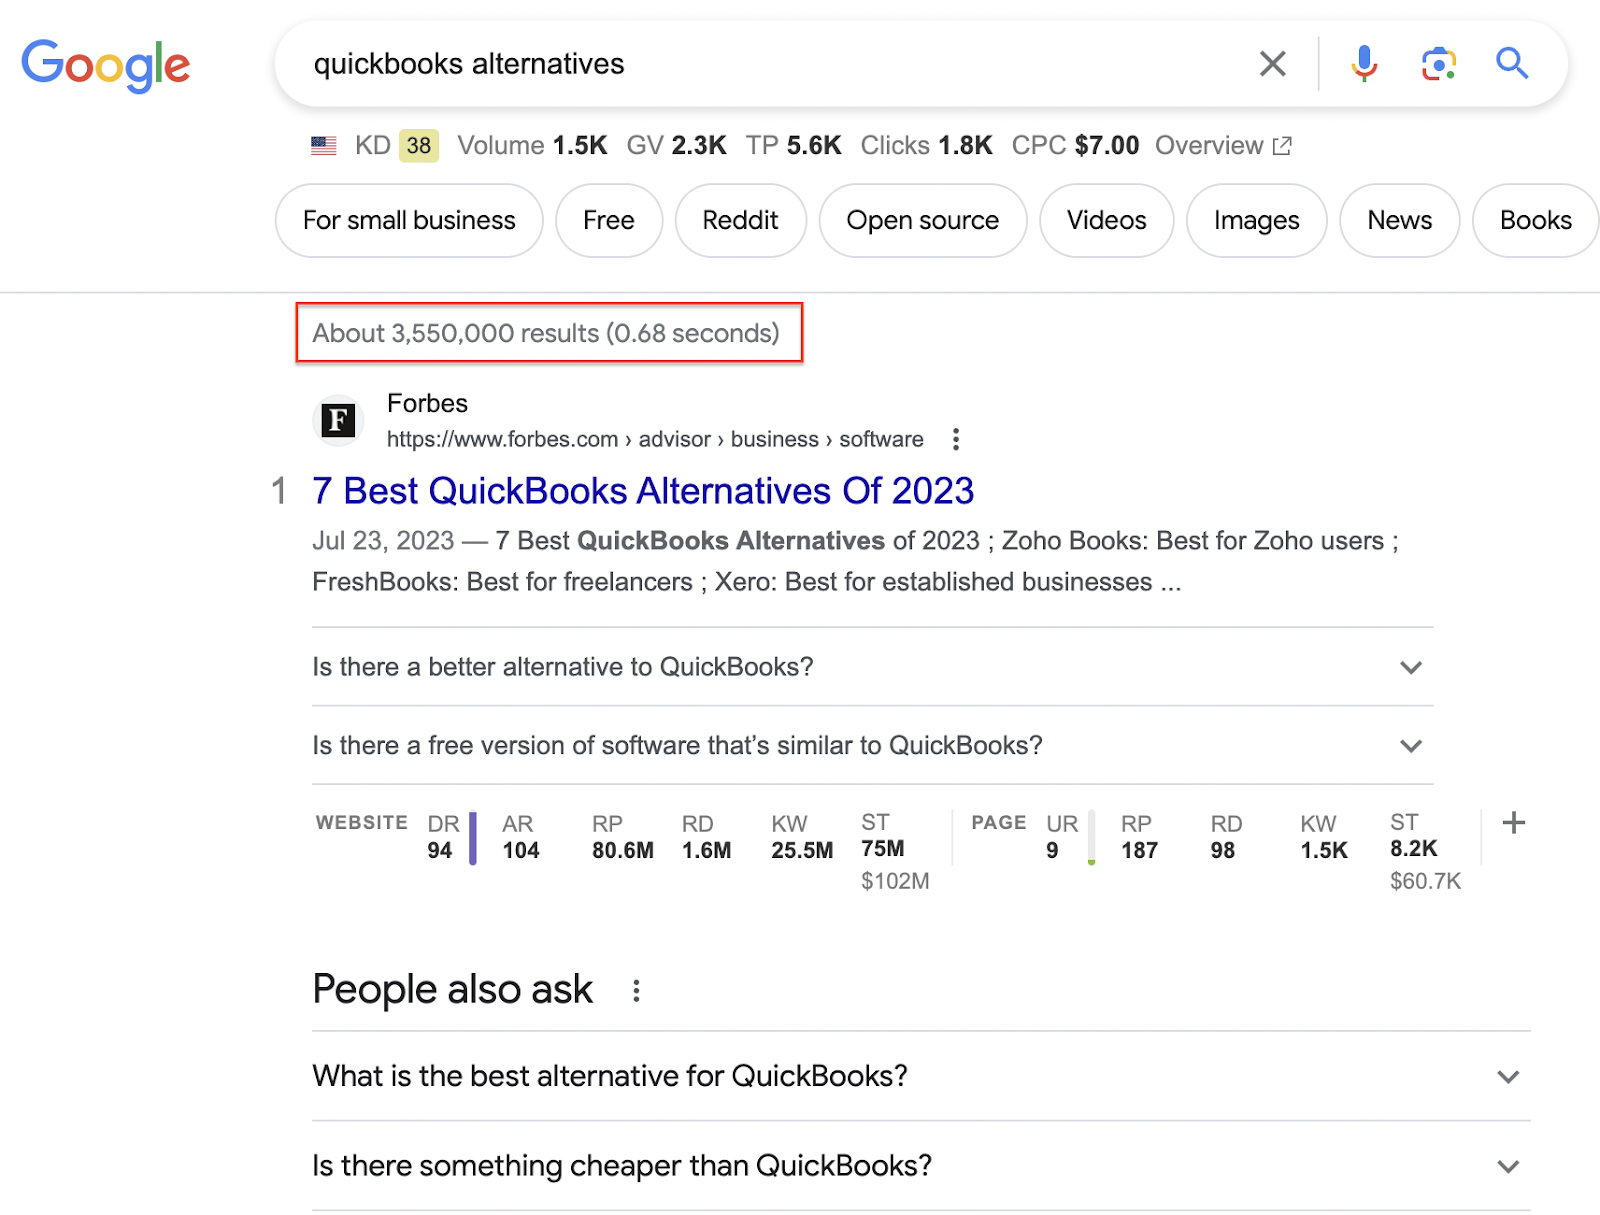Click the Forbes favicon

(x=338, y=420)
